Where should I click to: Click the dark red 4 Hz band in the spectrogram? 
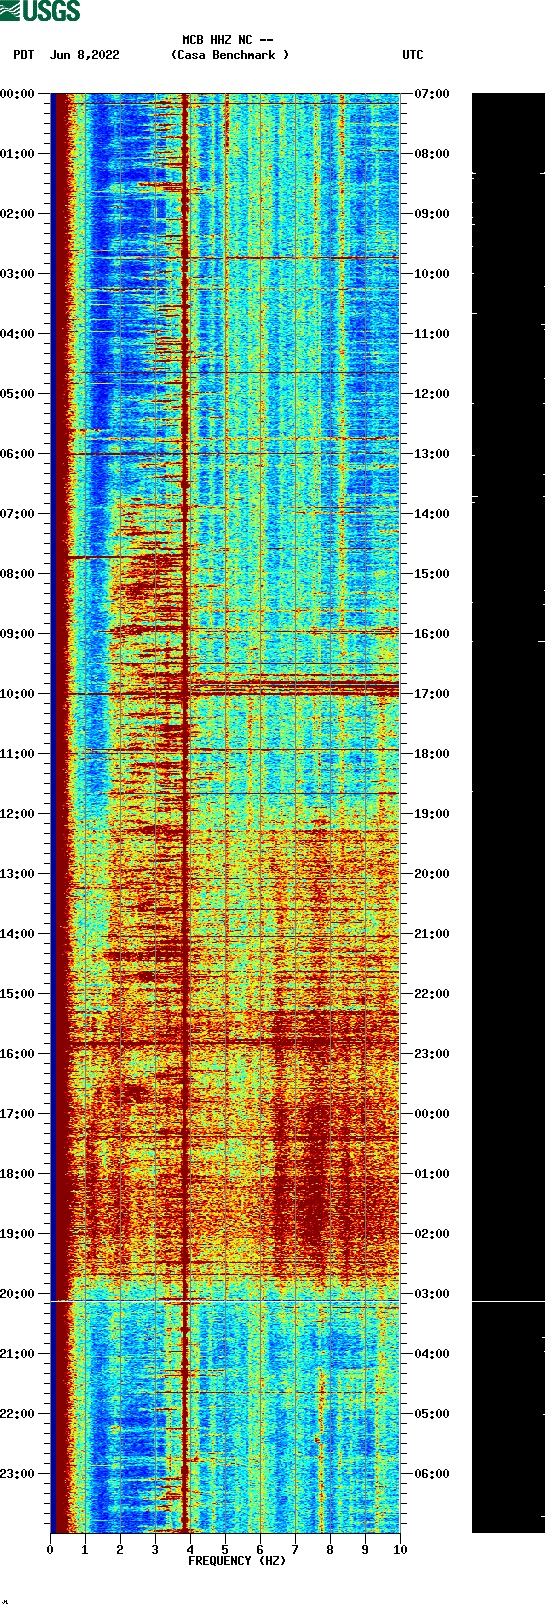[186, 813]
